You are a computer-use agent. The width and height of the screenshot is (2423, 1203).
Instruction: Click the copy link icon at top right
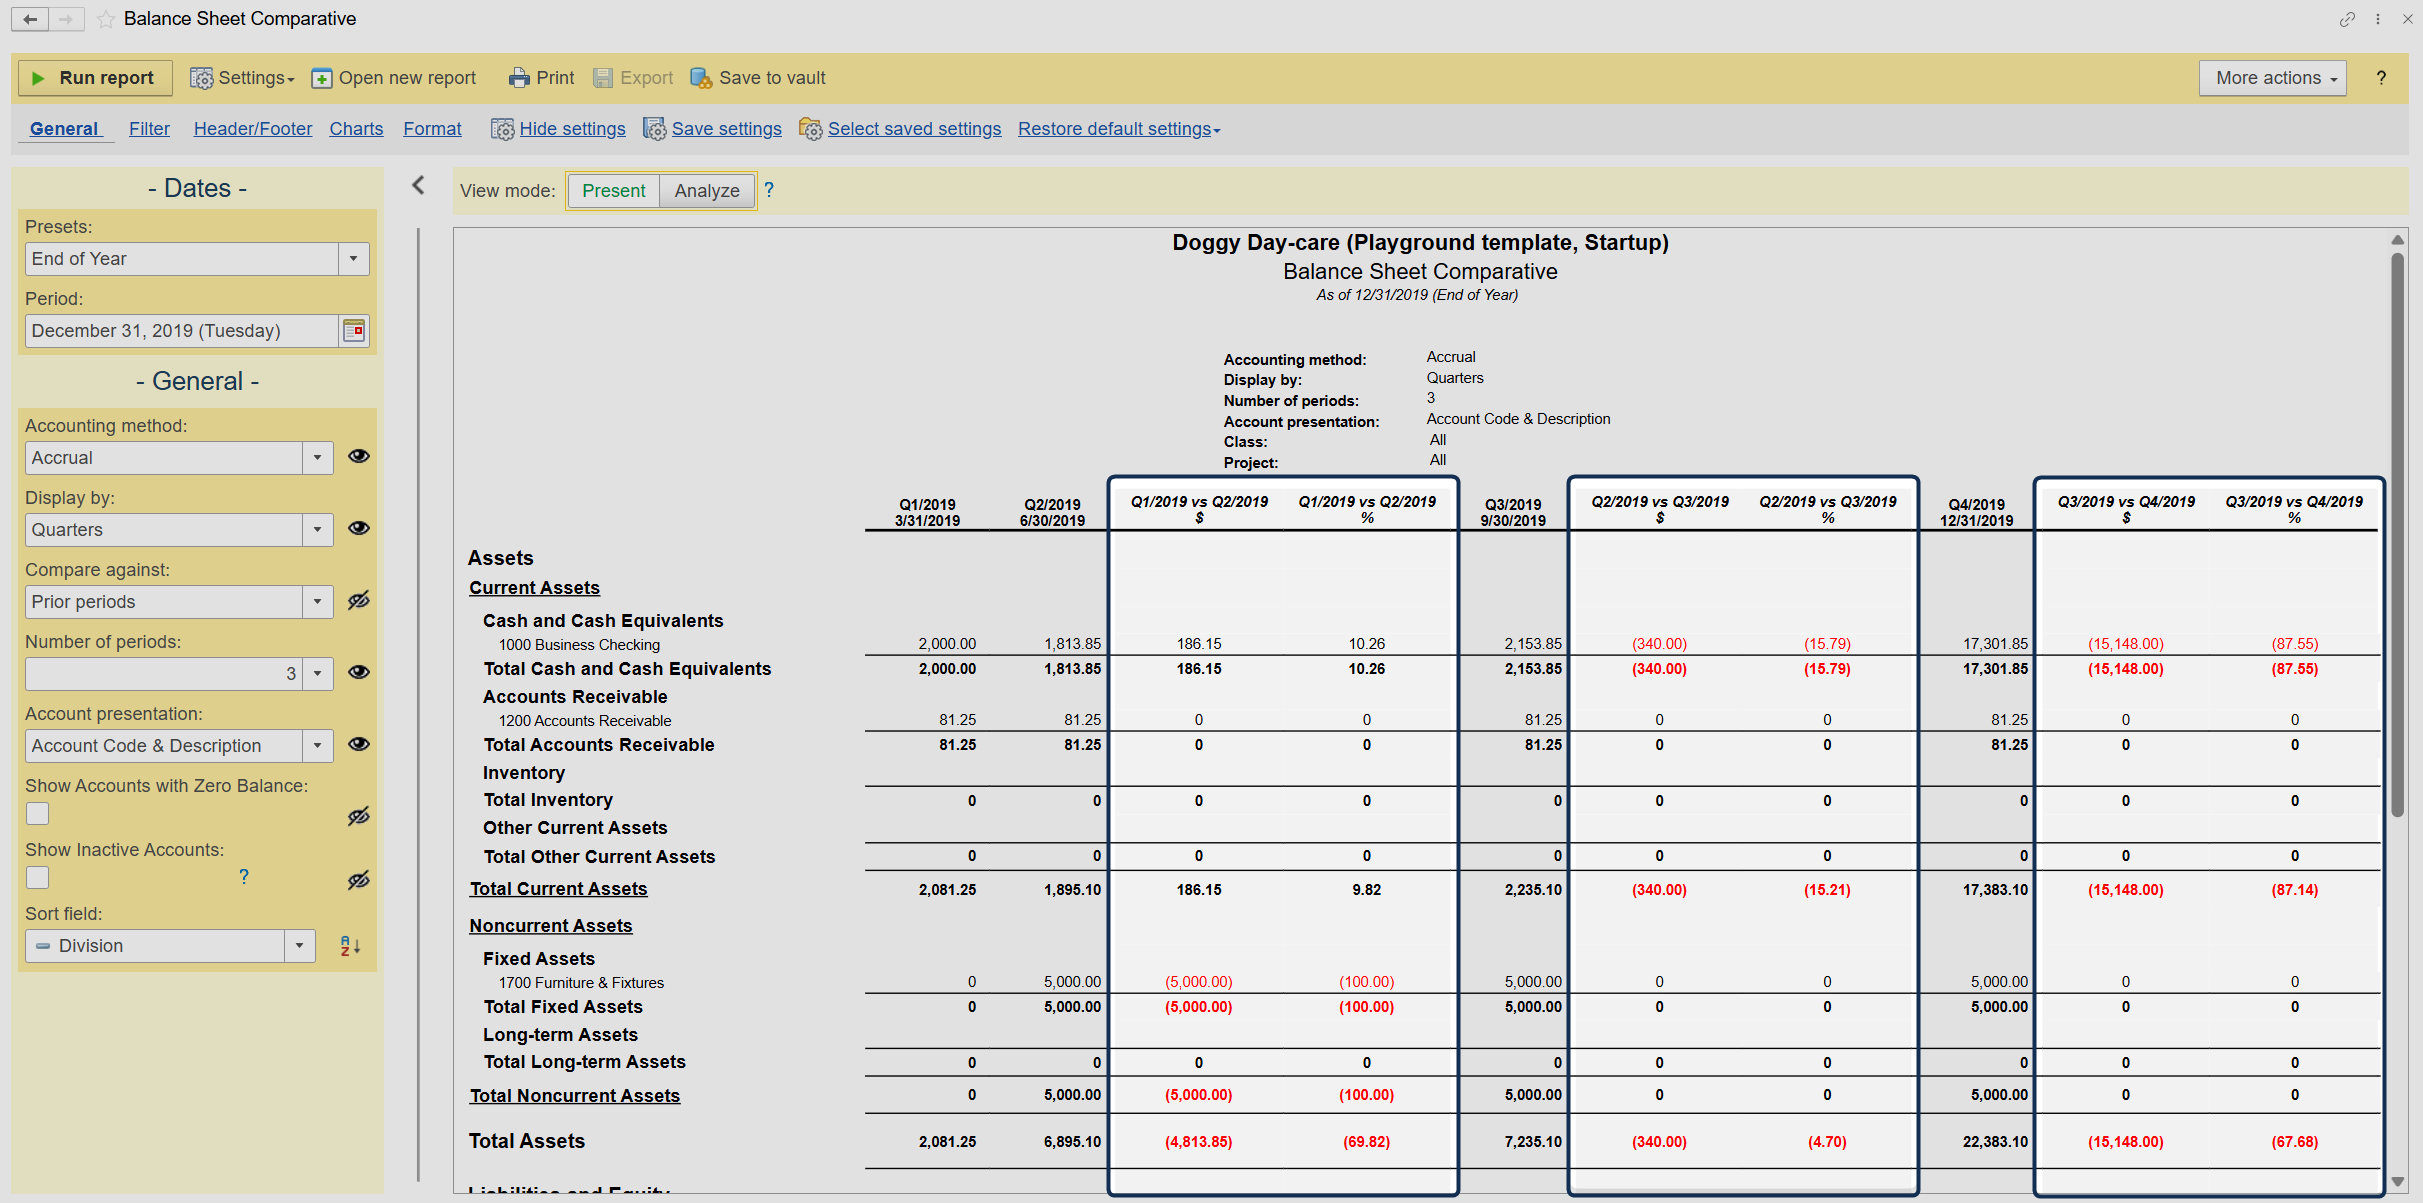click(x=2347, y=19)
